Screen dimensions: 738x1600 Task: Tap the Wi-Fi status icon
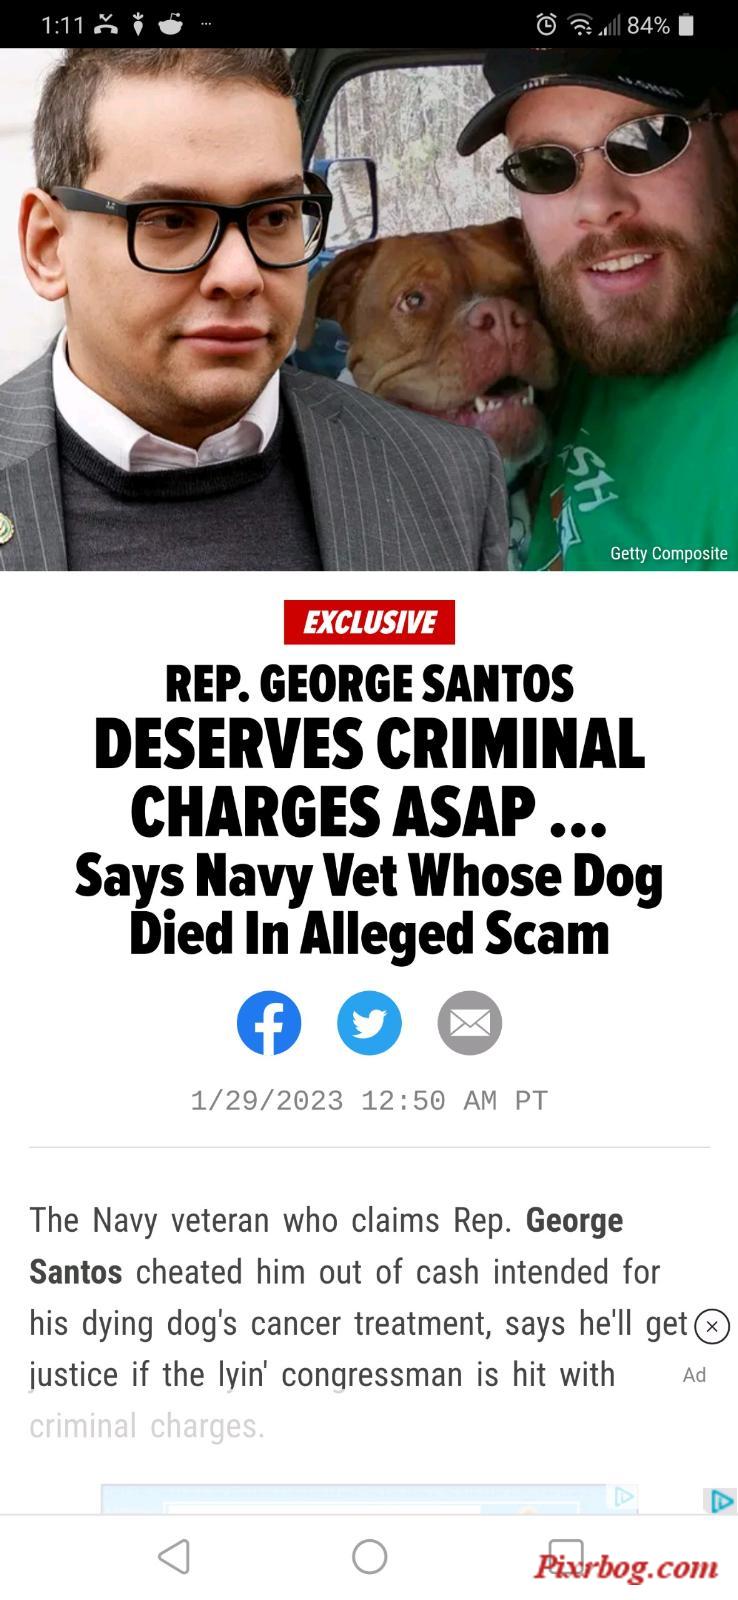click(580, 24)
